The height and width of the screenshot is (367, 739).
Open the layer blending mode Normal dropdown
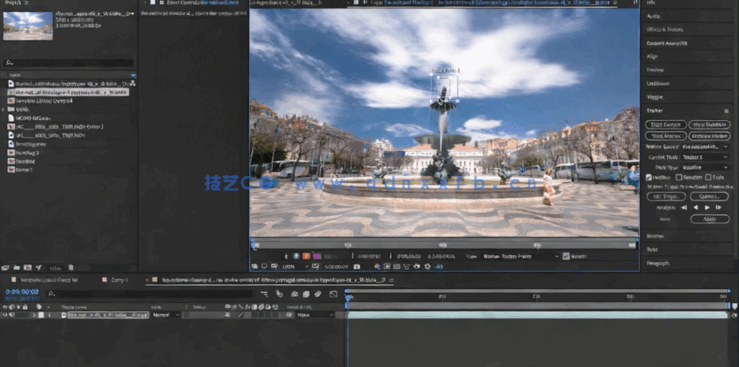(165, 315)
